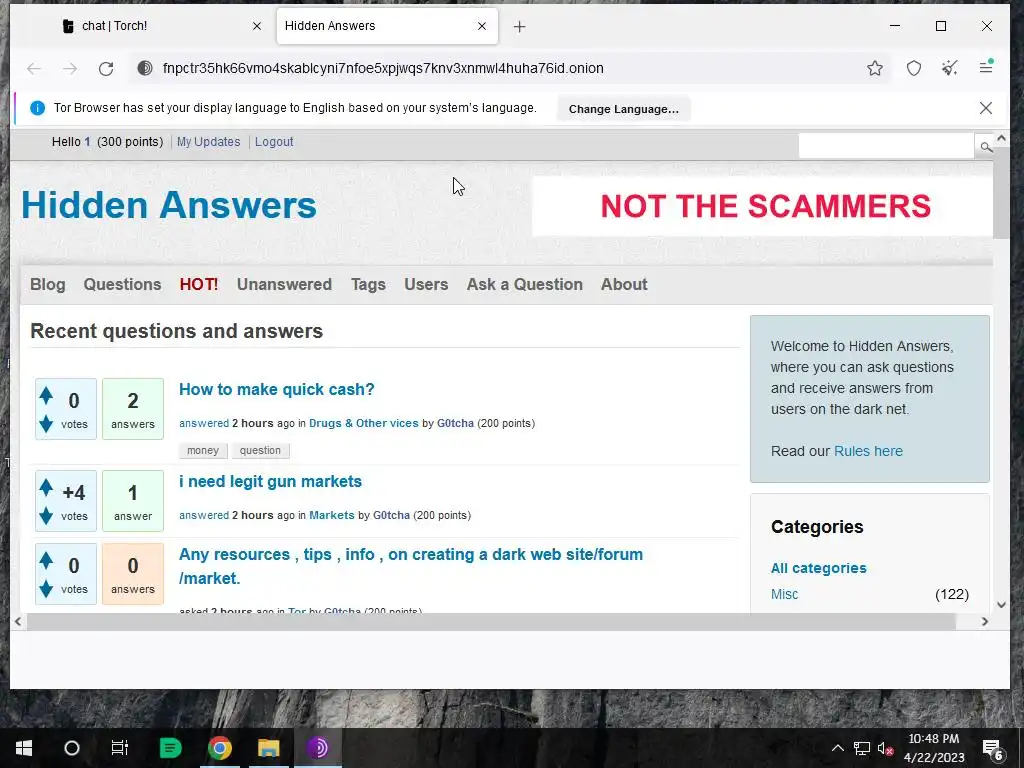Open Chrome from the taskbar

pyautogui.click(x=220, y=748)
